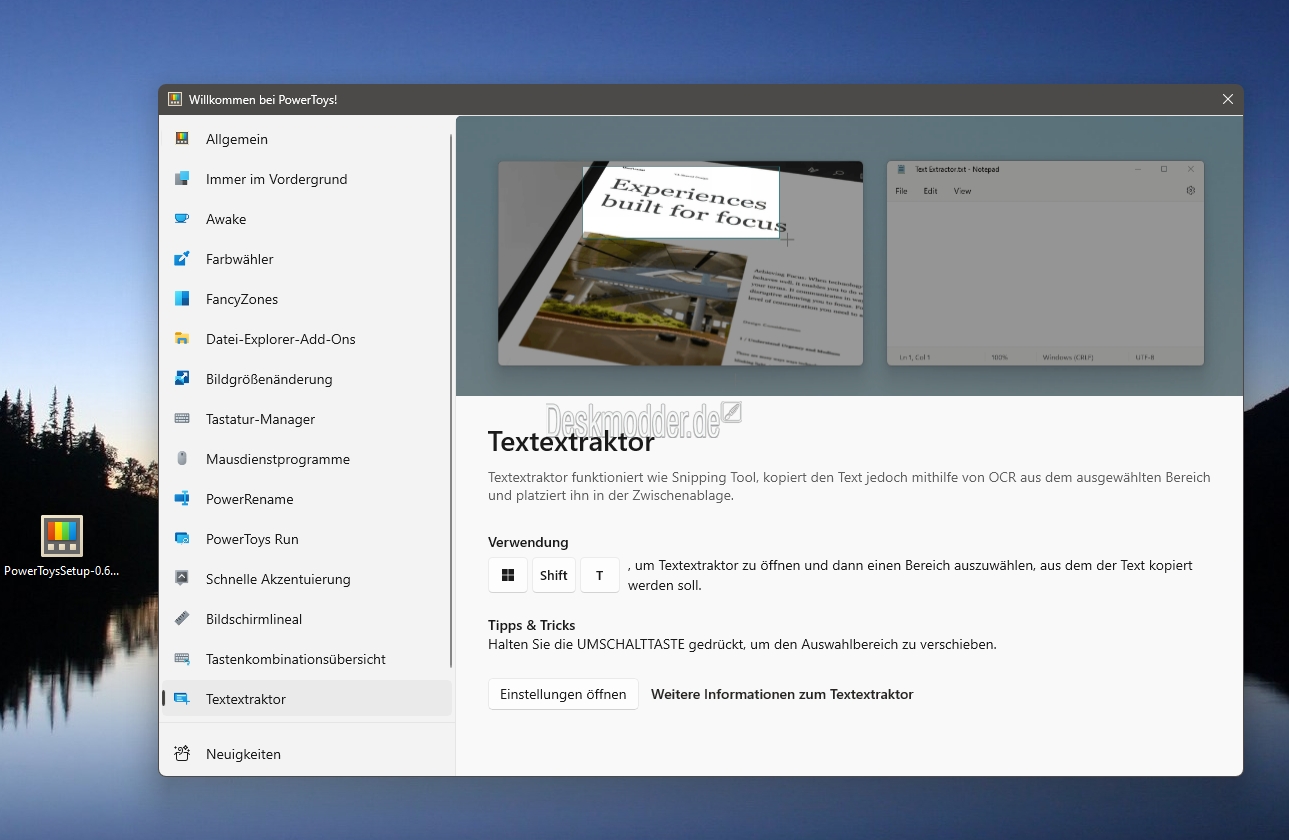This screenshot has height=840, width=1289.
Task: Follow the Weitere Informationen zum Textextraktor link
Action: coord(782,694)
